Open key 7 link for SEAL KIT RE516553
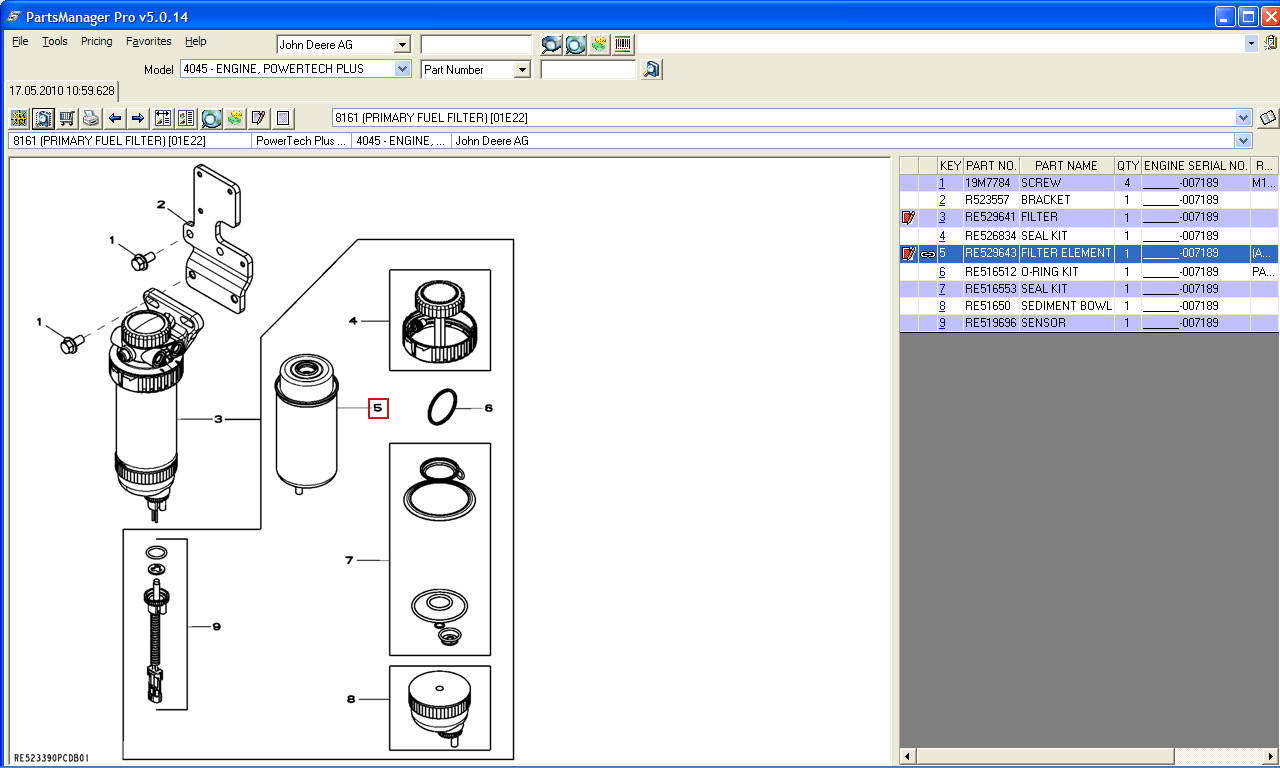This screenshot has width=1280, height=768. [x=942, y=289]
